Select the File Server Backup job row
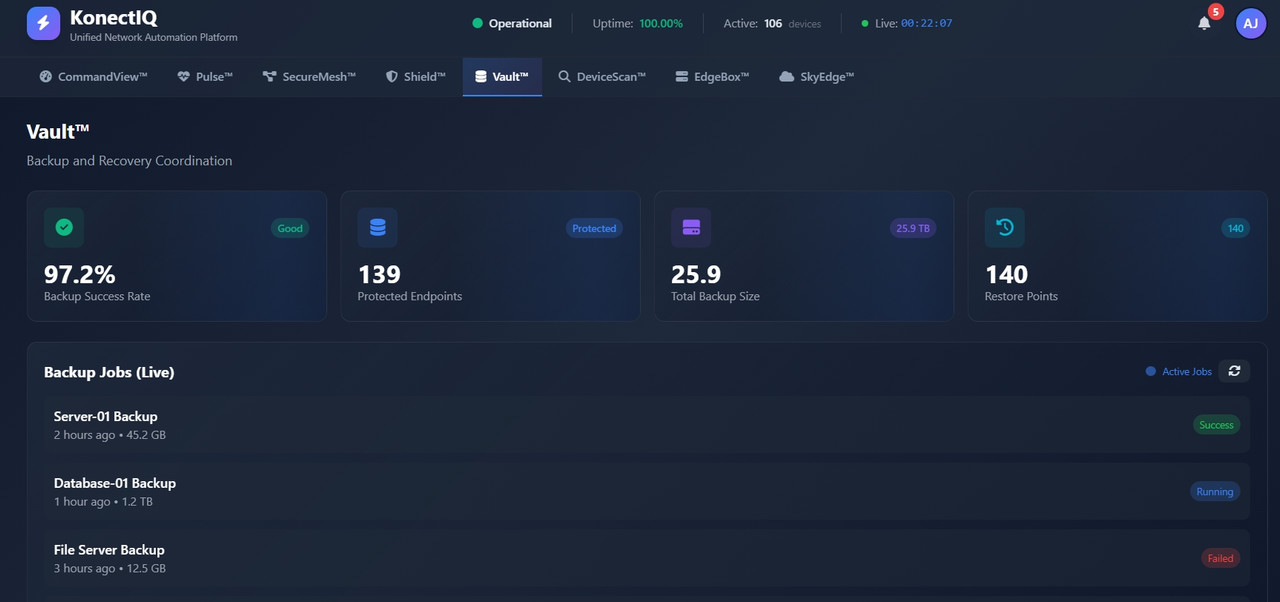This screenshot has width=1280, height=602. point(647,558)
